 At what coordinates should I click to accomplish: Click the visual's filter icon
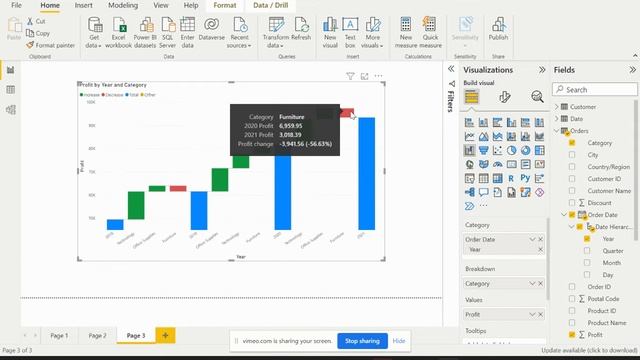tap(350, 76)
